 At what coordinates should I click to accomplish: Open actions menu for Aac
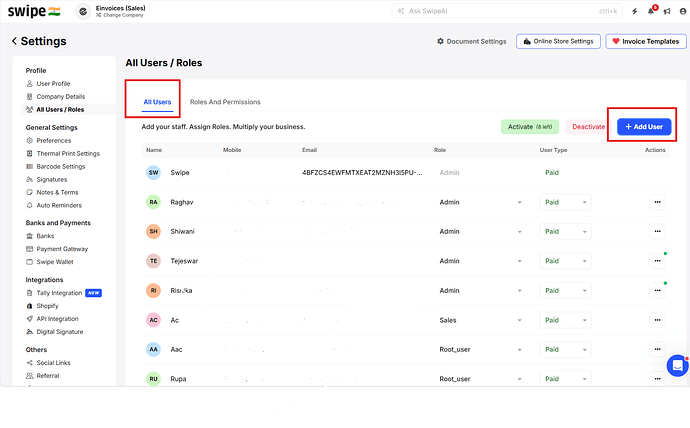point(657,349)
